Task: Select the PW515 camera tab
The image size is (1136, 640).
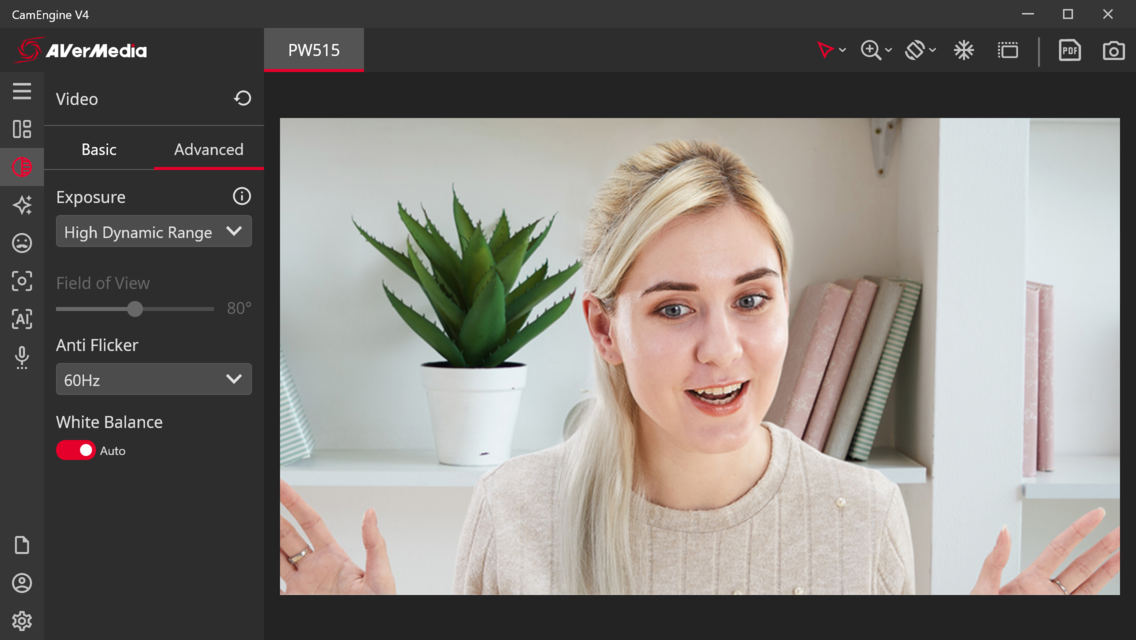Action: [314, 50]
